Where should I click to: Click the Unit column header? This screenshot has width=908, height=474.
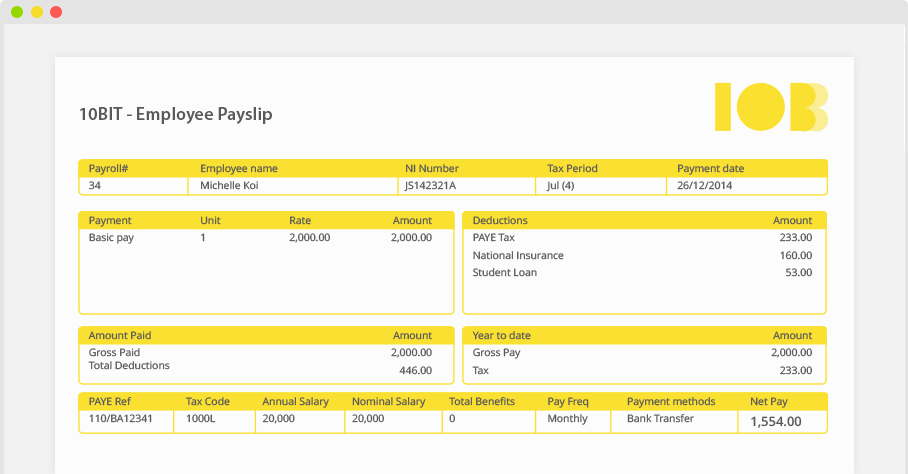210,221
